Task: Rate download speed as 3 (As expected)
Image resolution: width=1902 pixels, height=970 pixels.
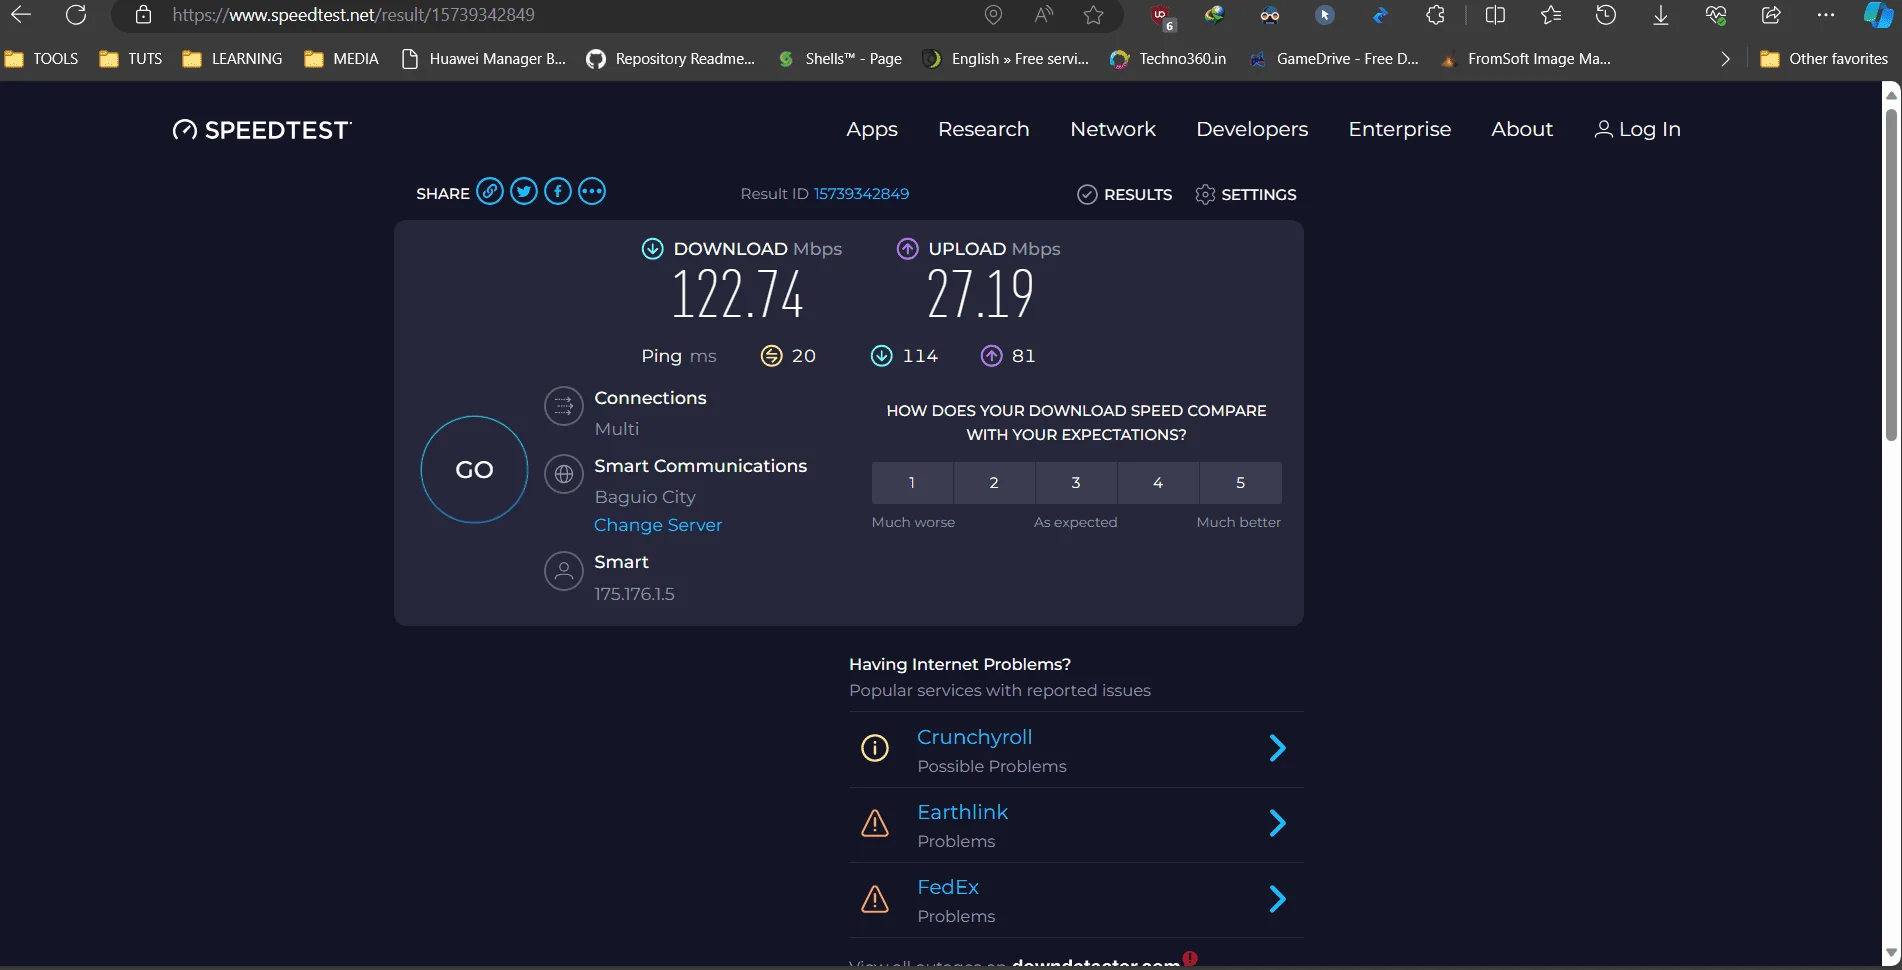Action: (1076, 483)
